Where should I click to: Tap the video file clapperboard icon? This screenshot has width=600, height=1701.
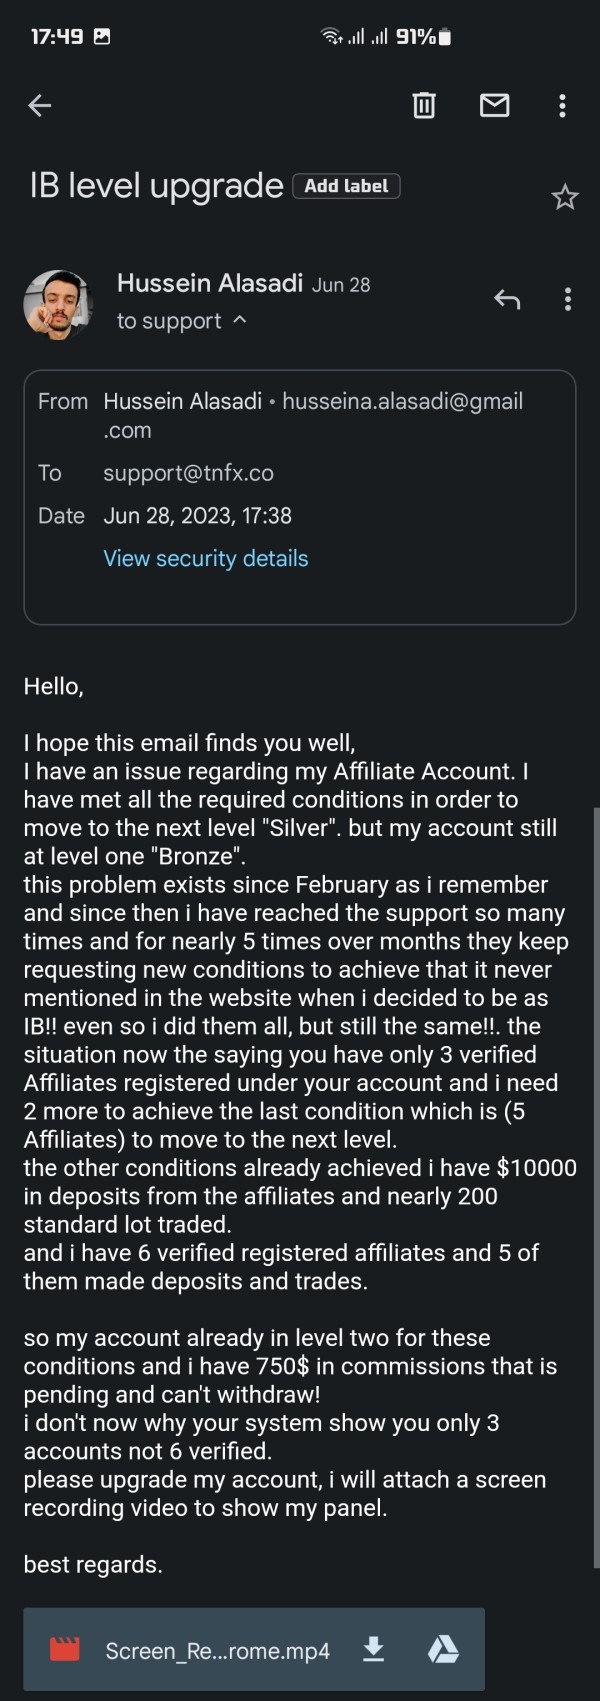pos(65,1649)
